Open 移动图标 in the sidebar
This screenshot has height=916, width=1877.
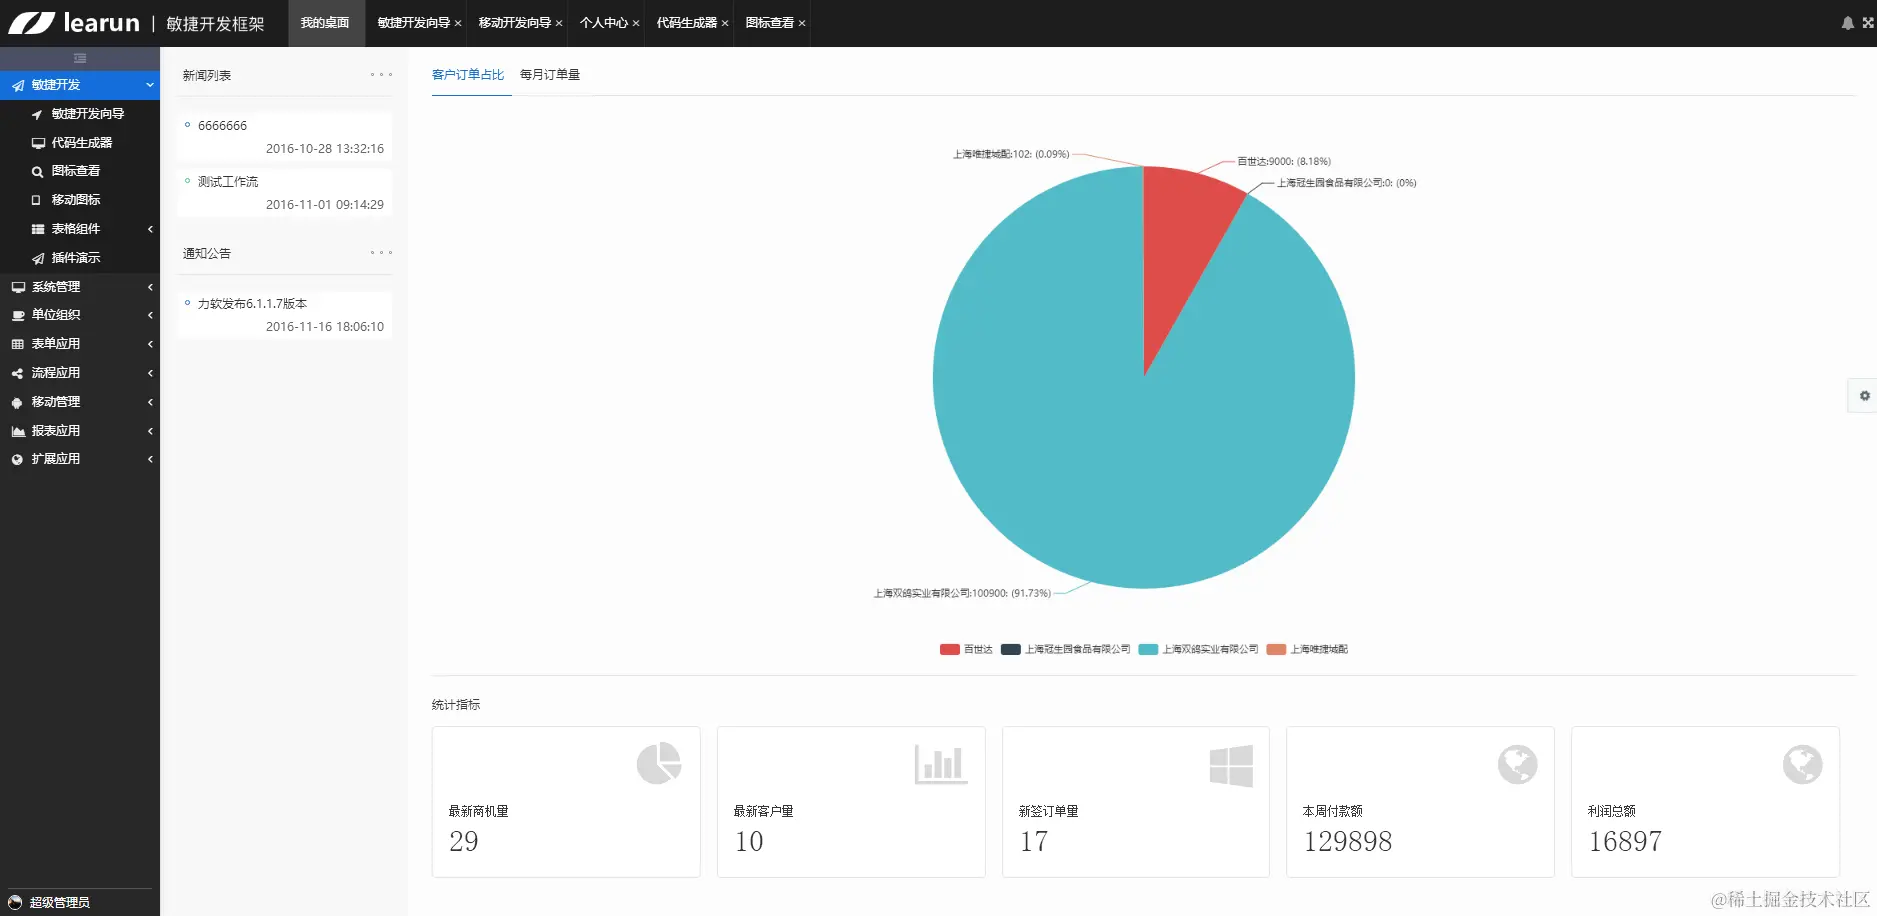[x=80, y=200]
